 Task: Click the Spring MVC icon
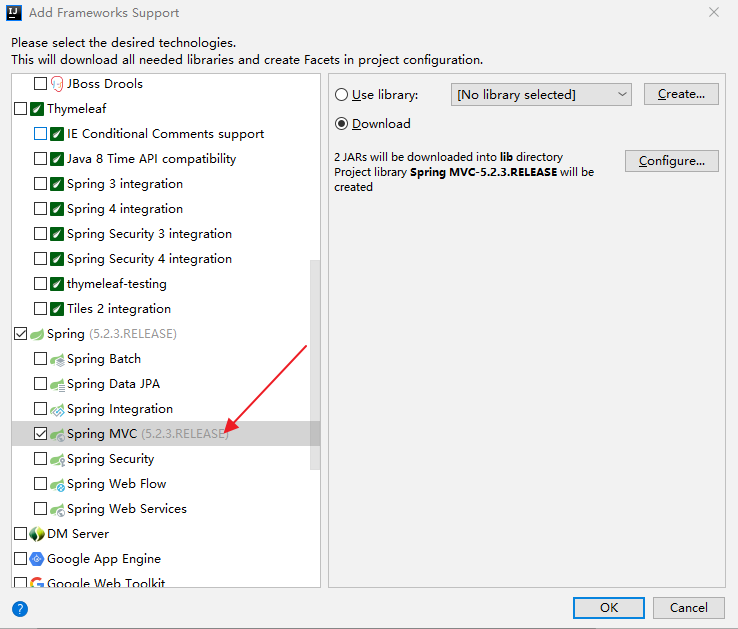[x=57, y=435]
